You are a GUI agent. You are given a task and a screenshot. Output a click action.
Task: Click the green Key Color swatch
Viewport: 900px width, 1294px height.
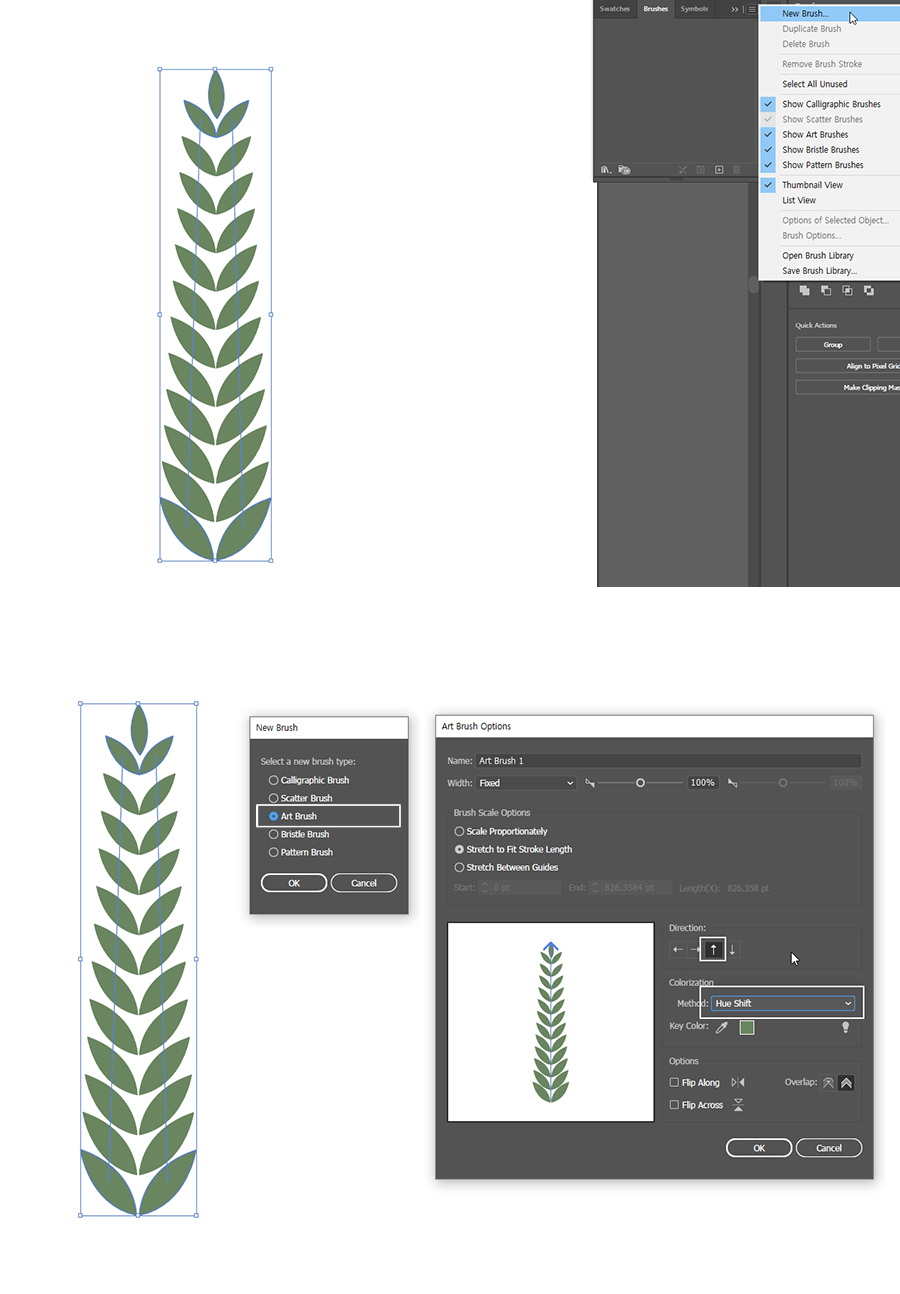tap(746, 1027)
